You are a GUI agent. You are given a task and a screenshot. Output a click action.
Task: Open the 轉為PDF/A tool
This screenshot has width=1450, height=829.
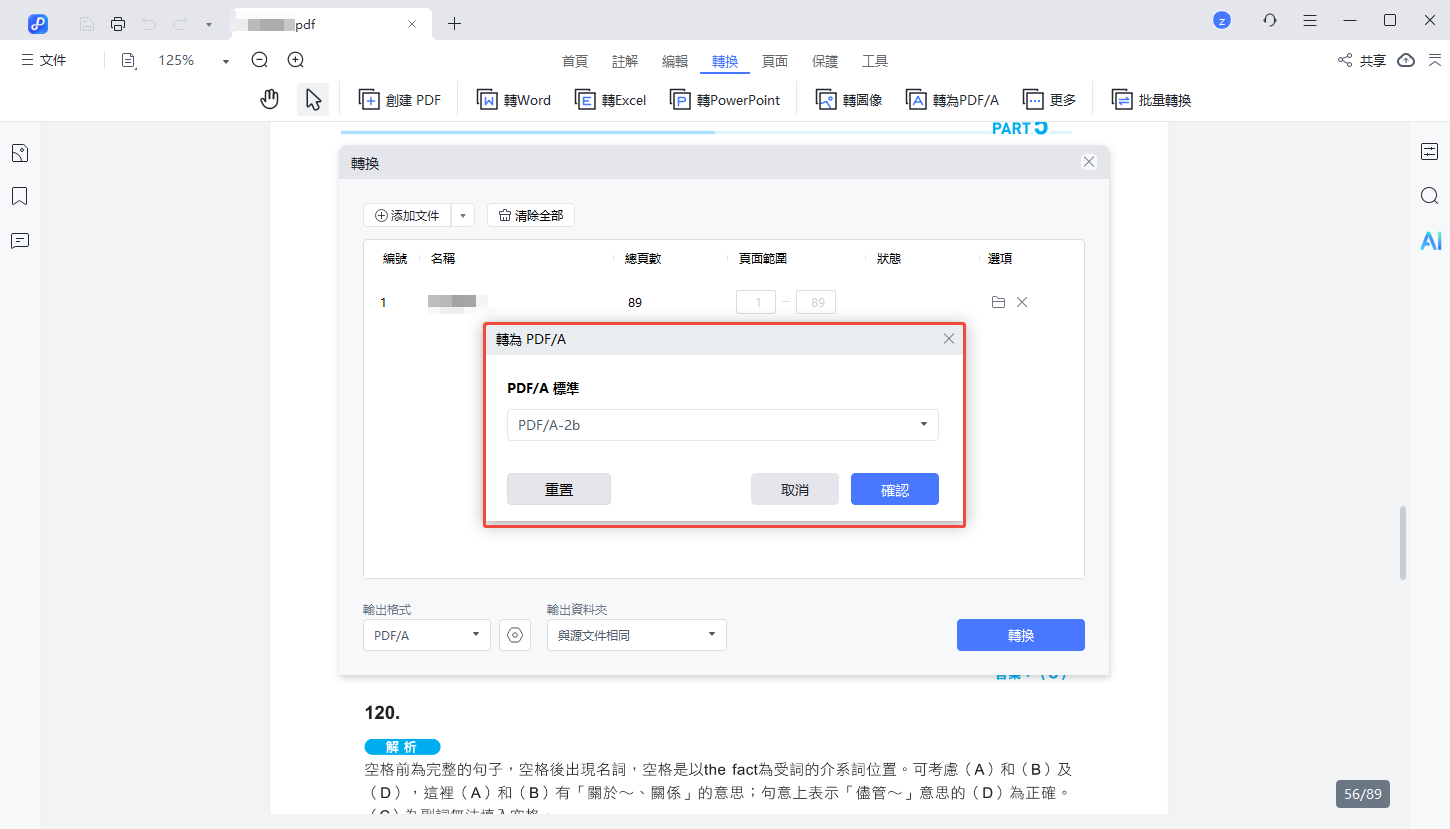[x=951, y=99]
